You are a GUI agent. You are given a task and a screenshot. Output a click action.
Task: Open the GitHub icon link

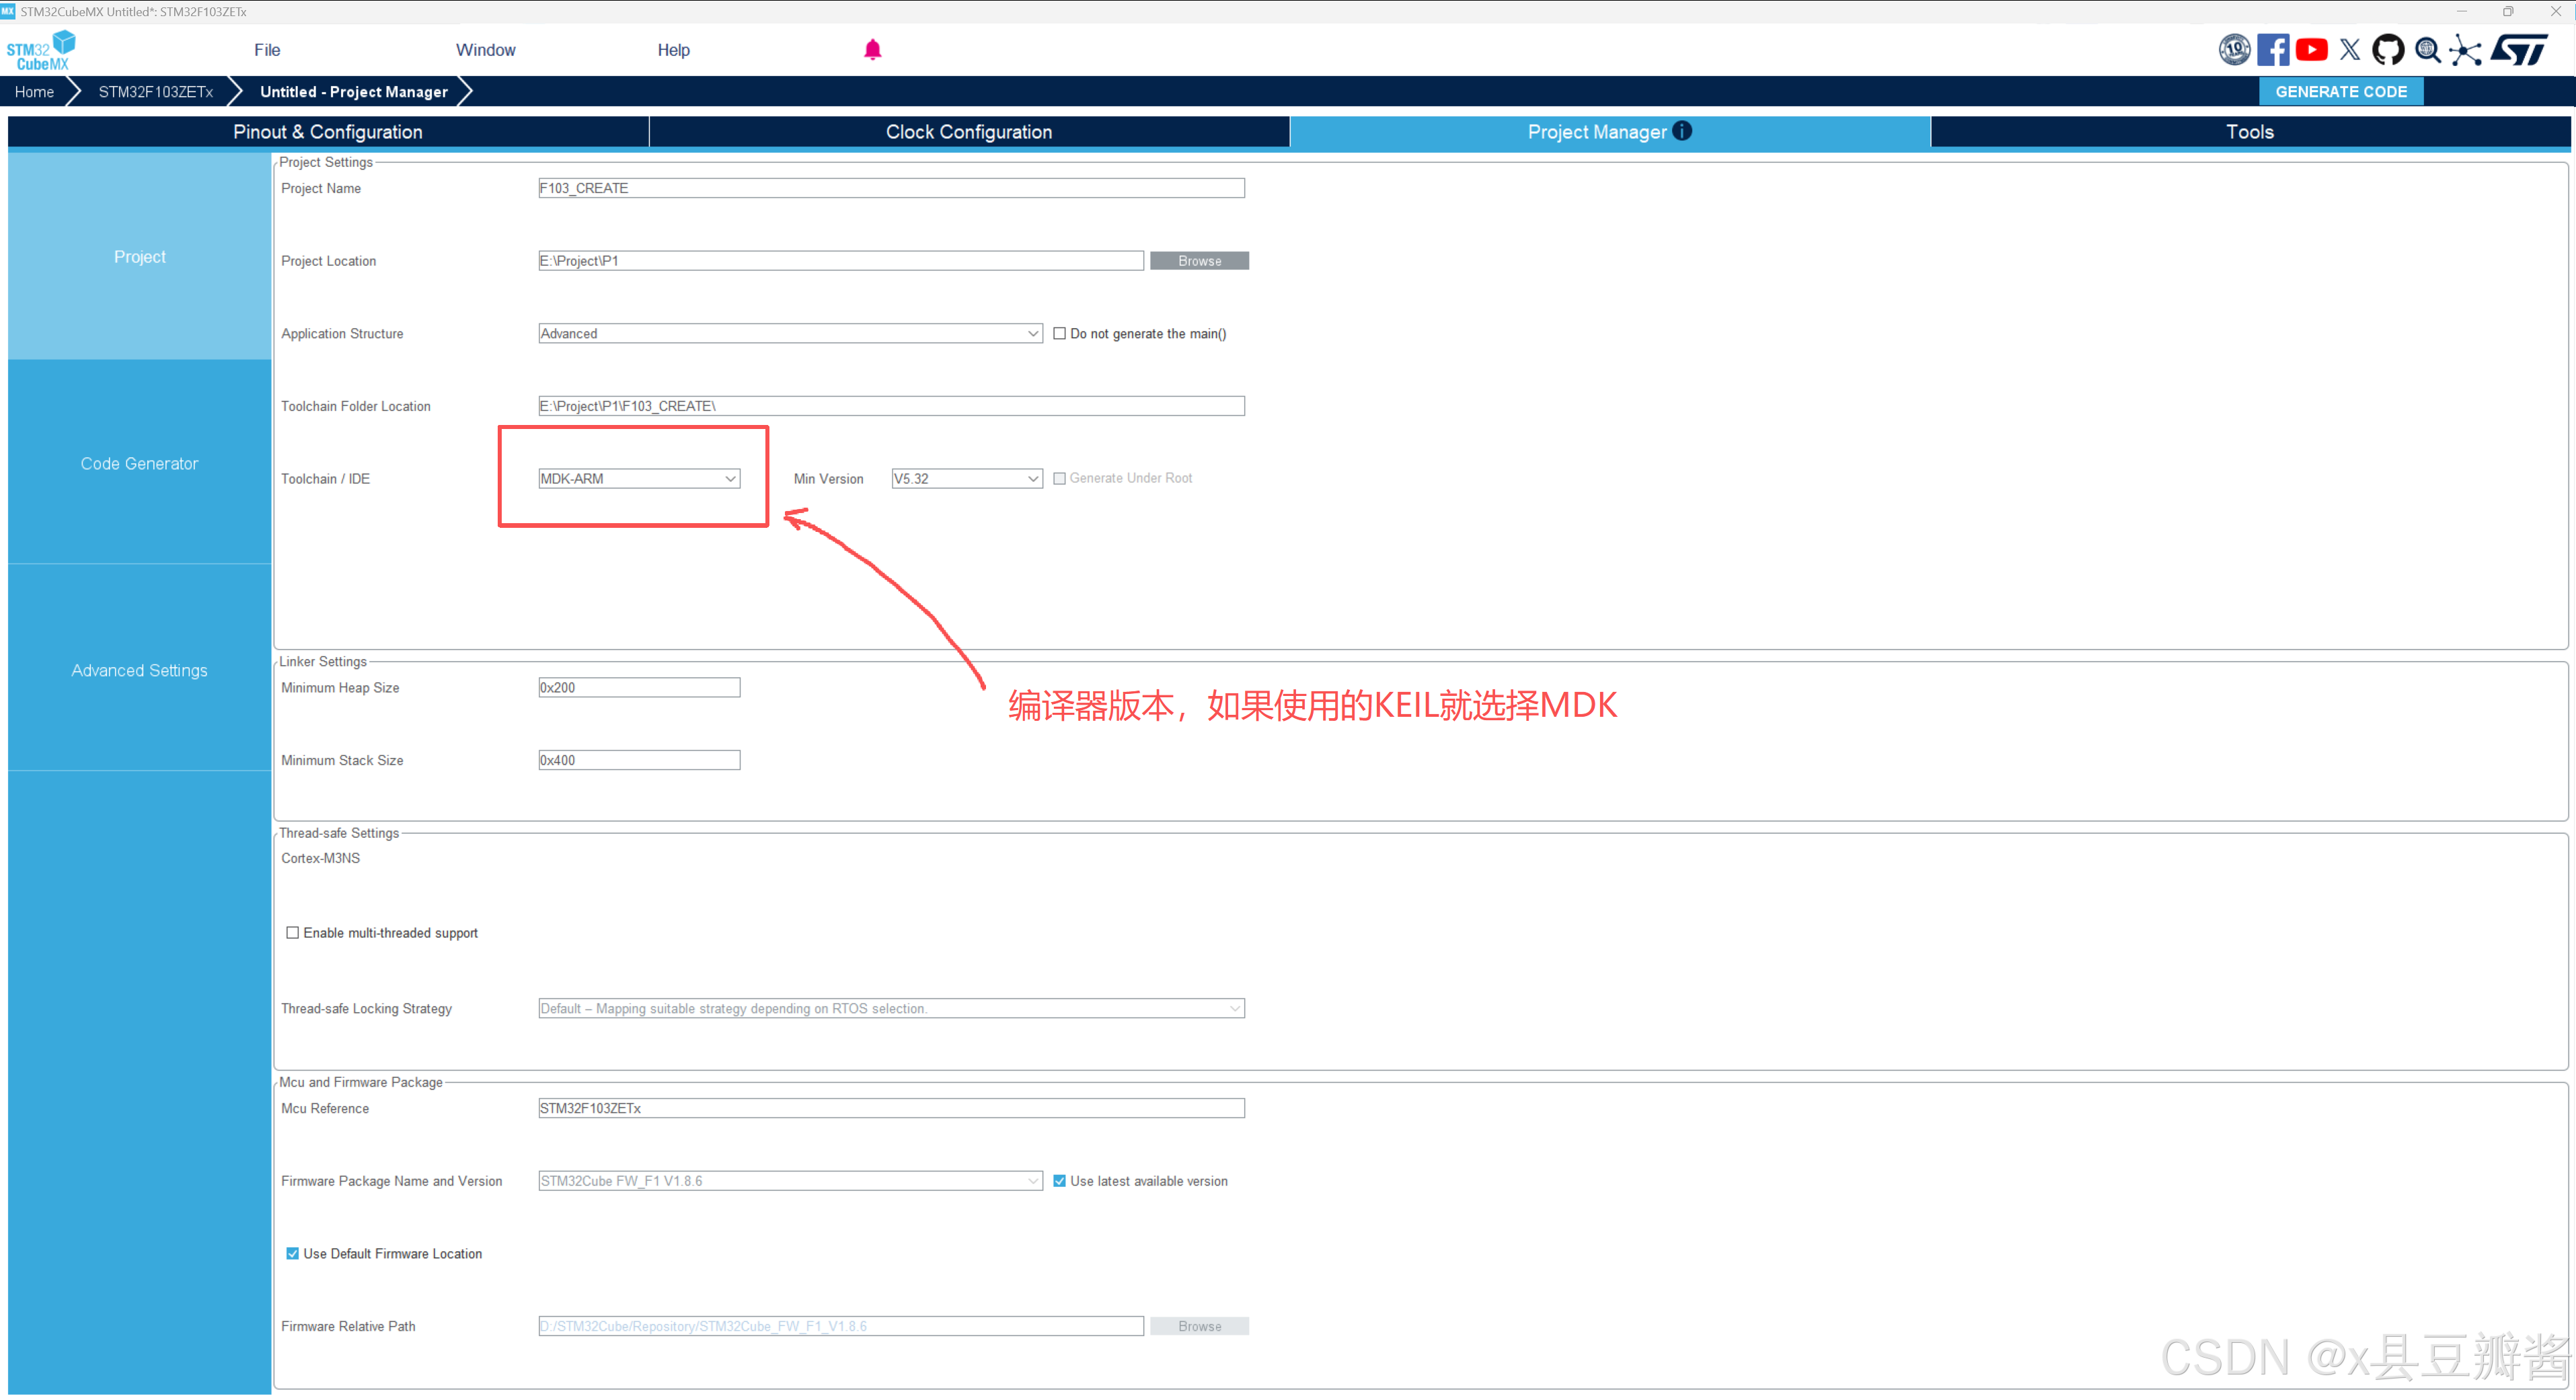click(2388, 50)
